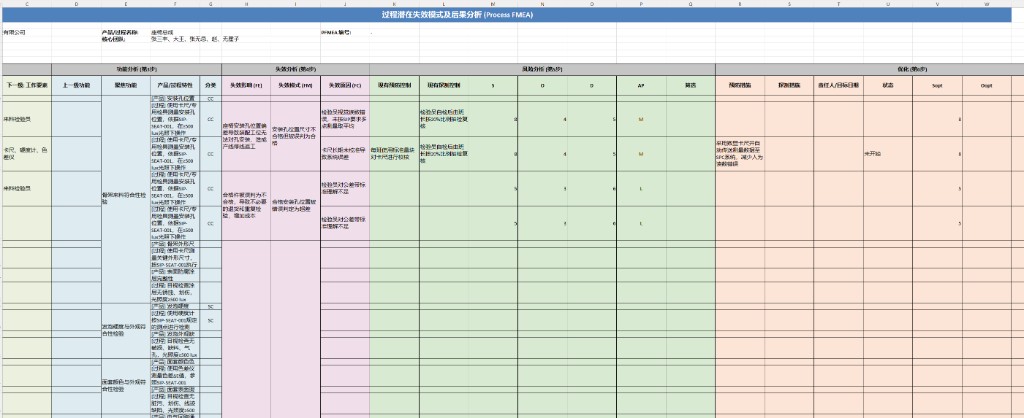Click the '安装孔位置尺寸不合格但被误判为合格' cell
The height and width of the screenshot is (418, 1024).
pos(295,136)
